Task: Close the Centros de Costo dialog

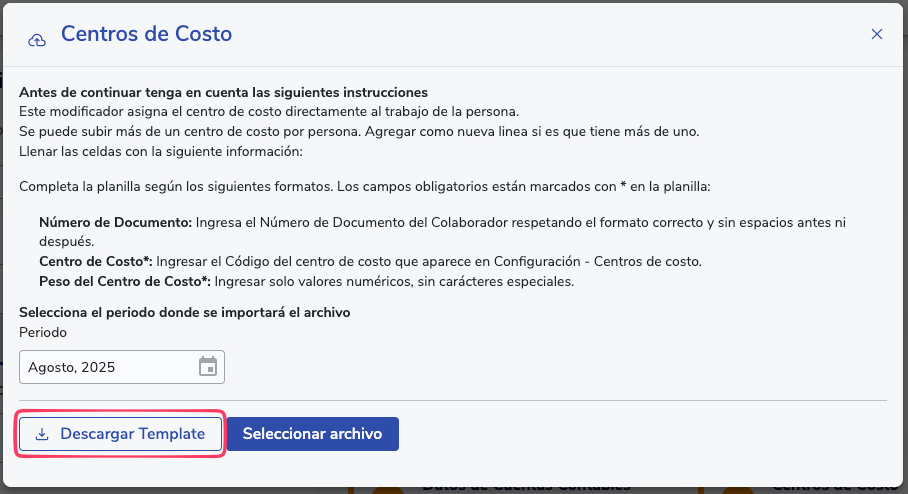Action: tap(877, 34)
